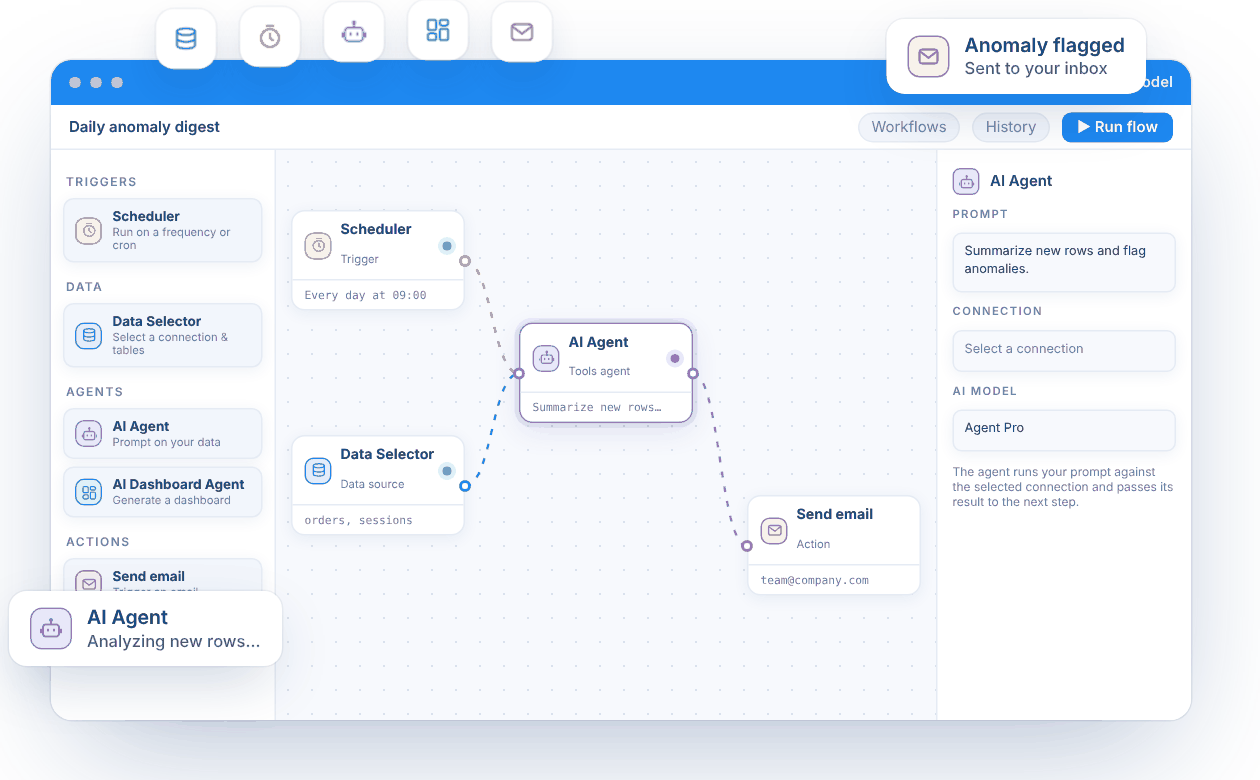This screenshot has width=1260, height=780.
Task: Click the Summarize new rows… text on AI Agent node
Action: (x=597, y=408)
